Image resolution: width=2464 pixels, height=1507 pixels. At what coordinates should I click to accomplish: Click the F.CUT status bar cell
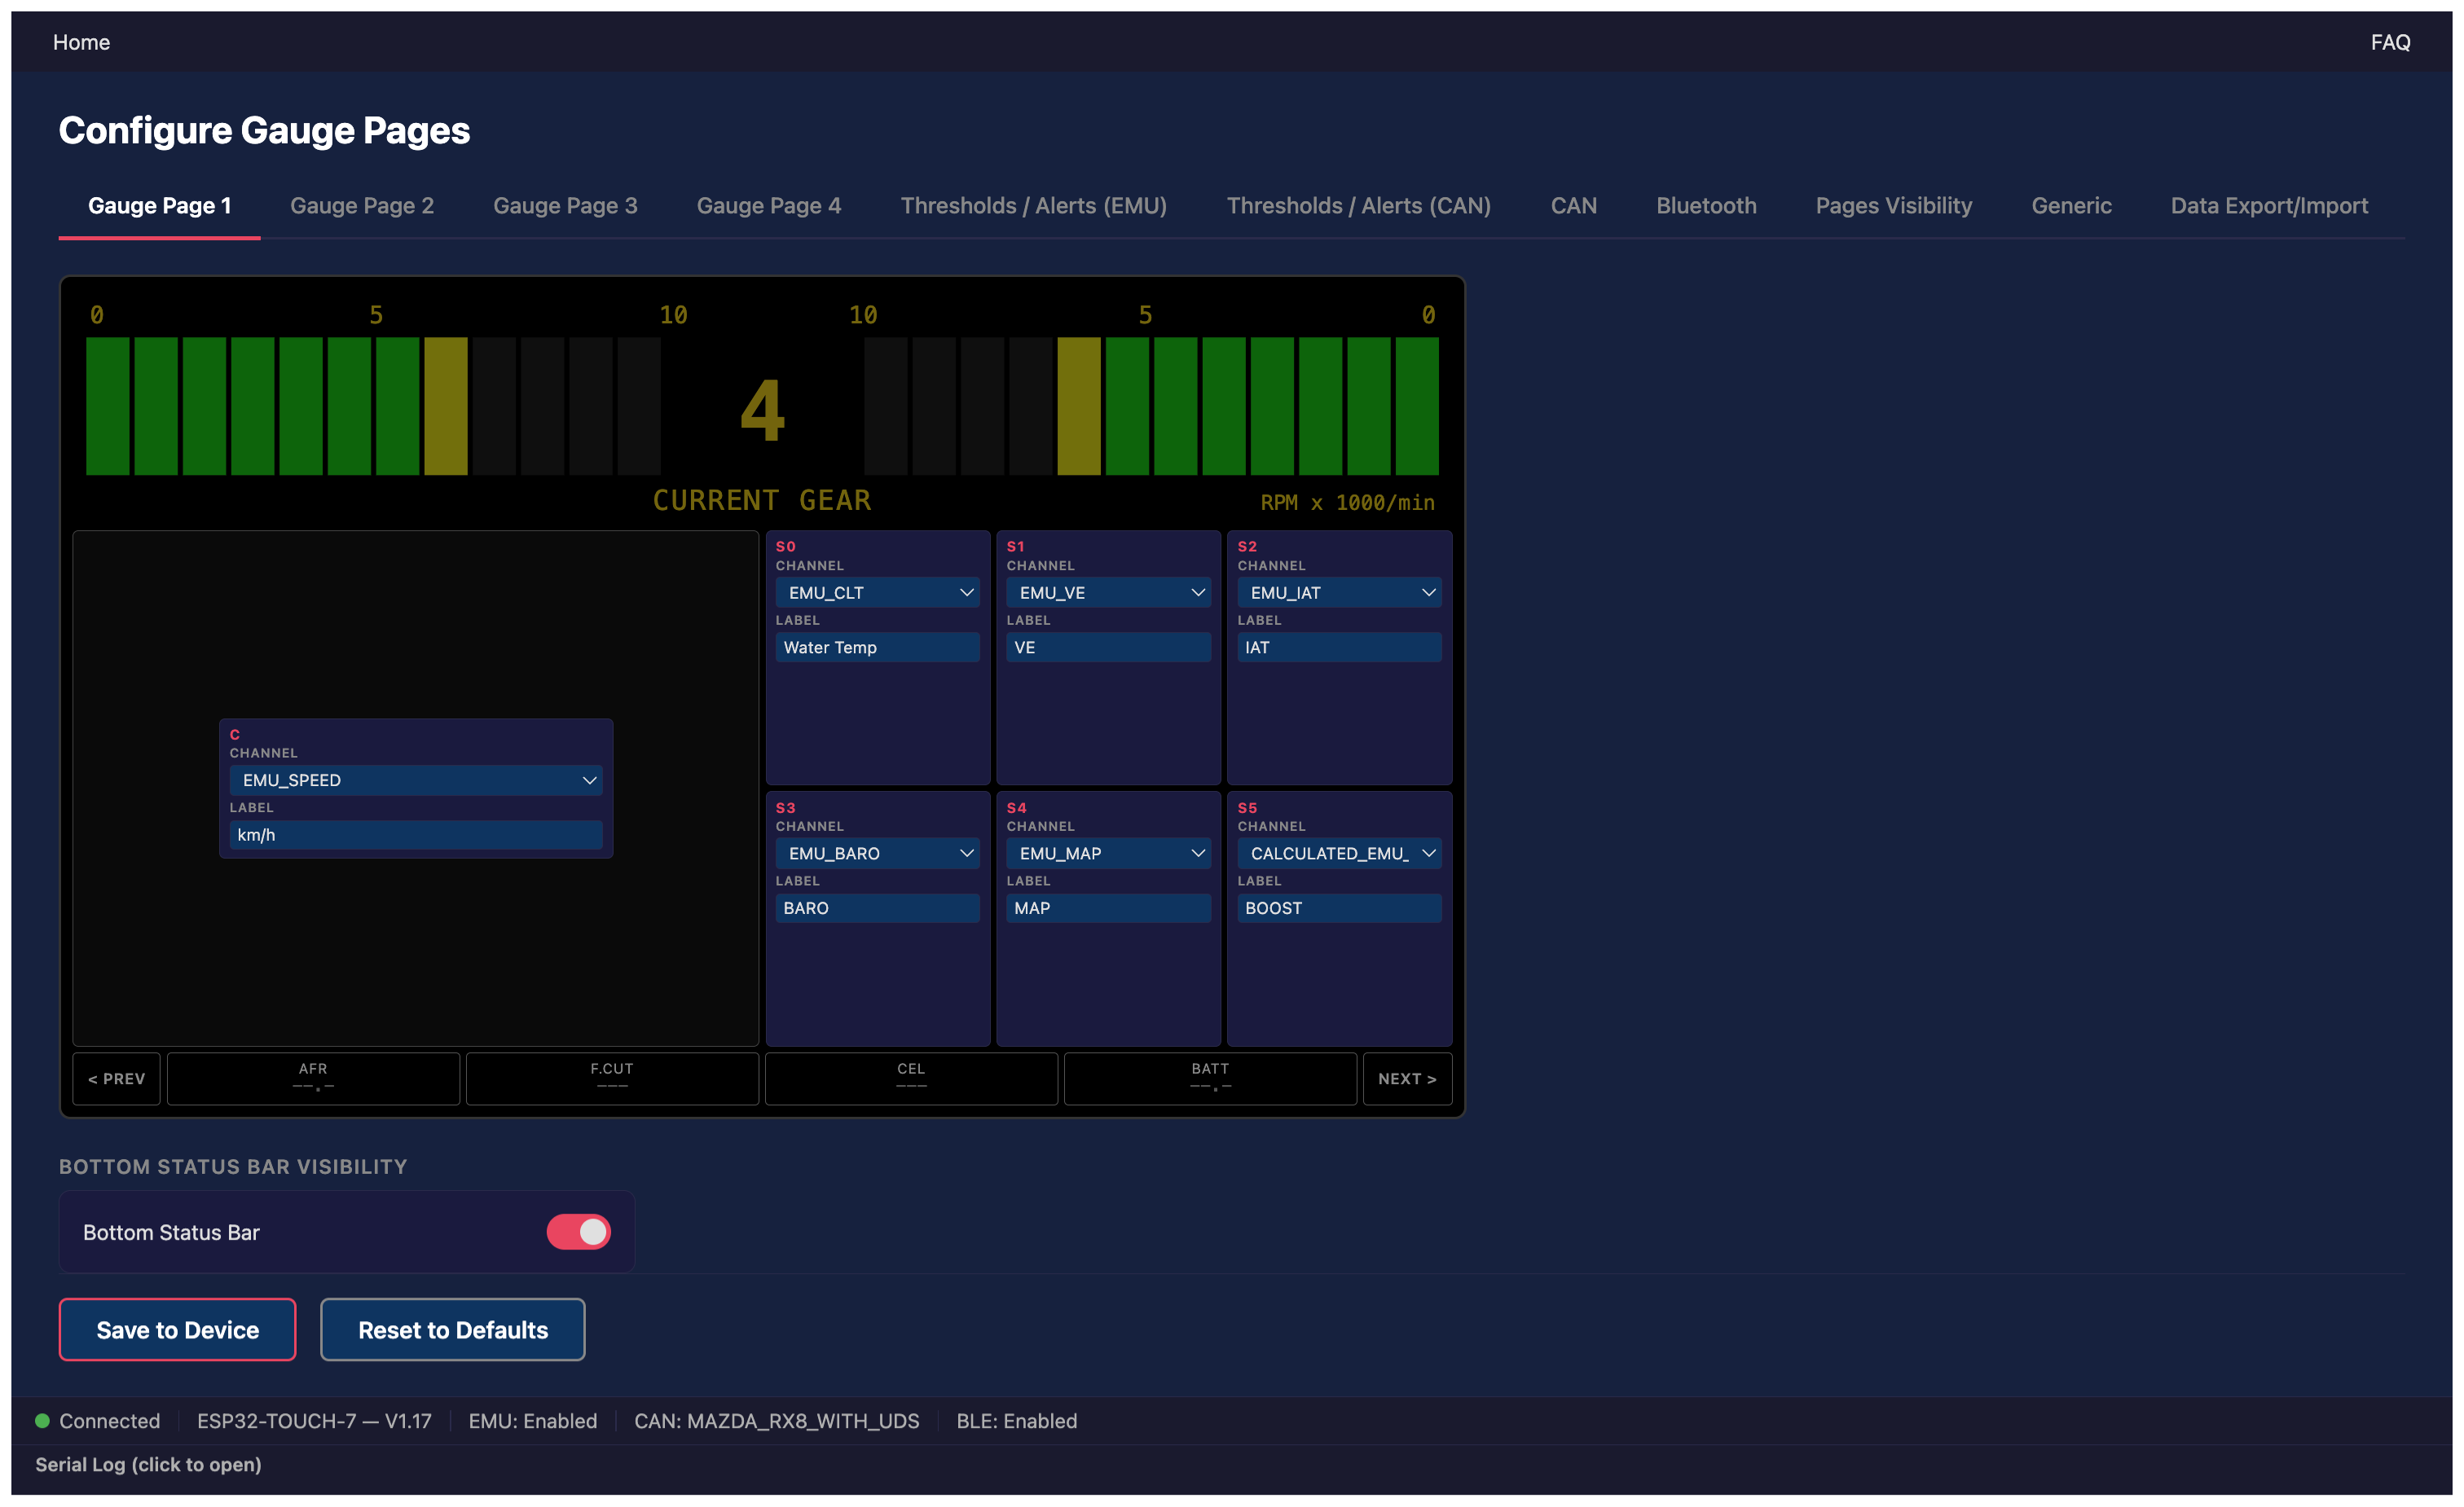(612, 1078)
